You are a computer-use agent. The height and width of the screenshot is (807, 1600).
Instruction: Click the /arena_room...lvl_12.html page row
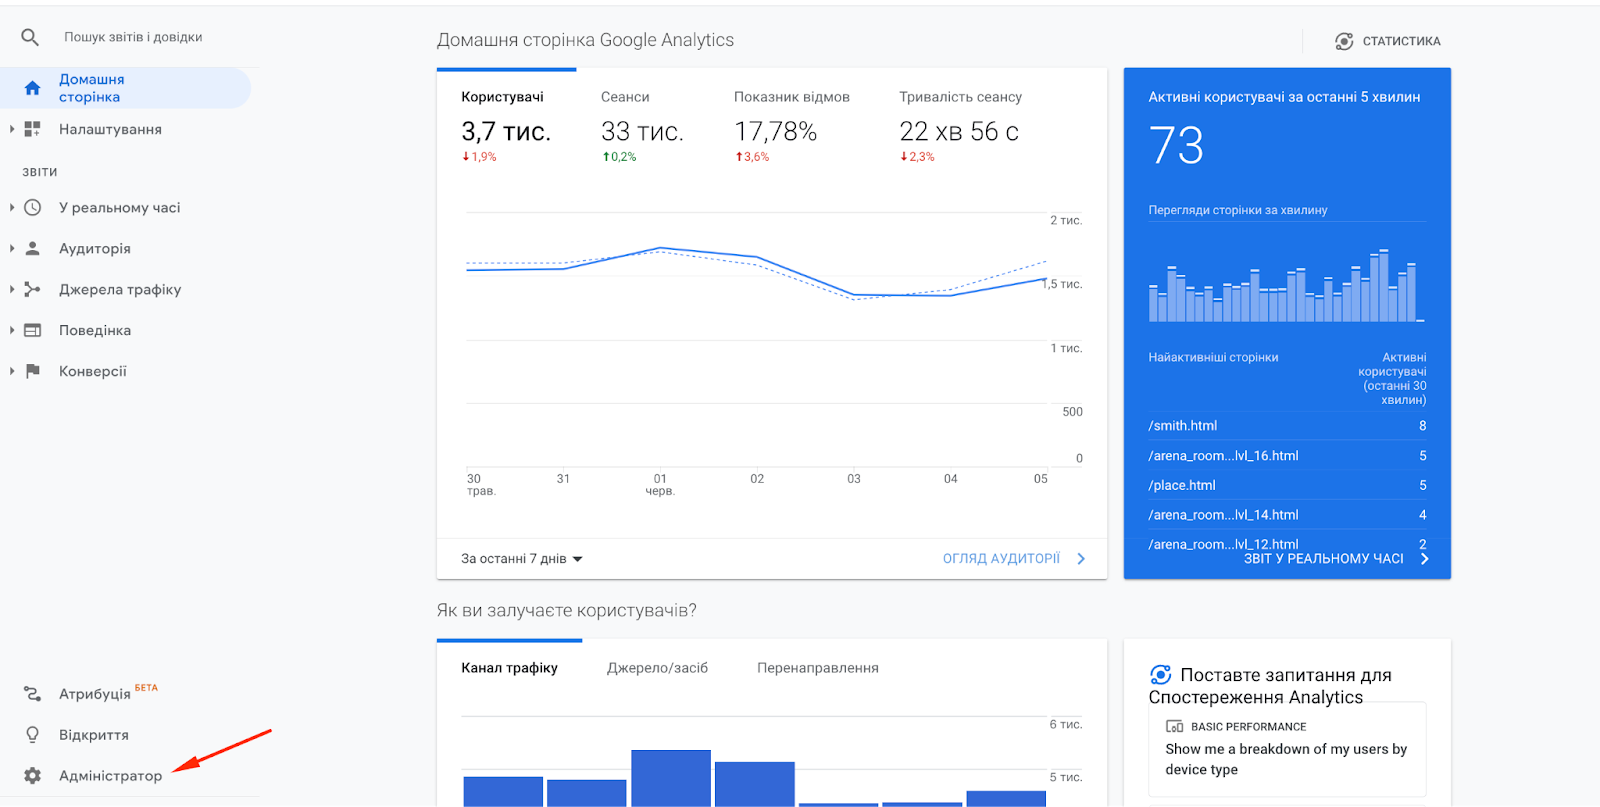point(1287,544)
